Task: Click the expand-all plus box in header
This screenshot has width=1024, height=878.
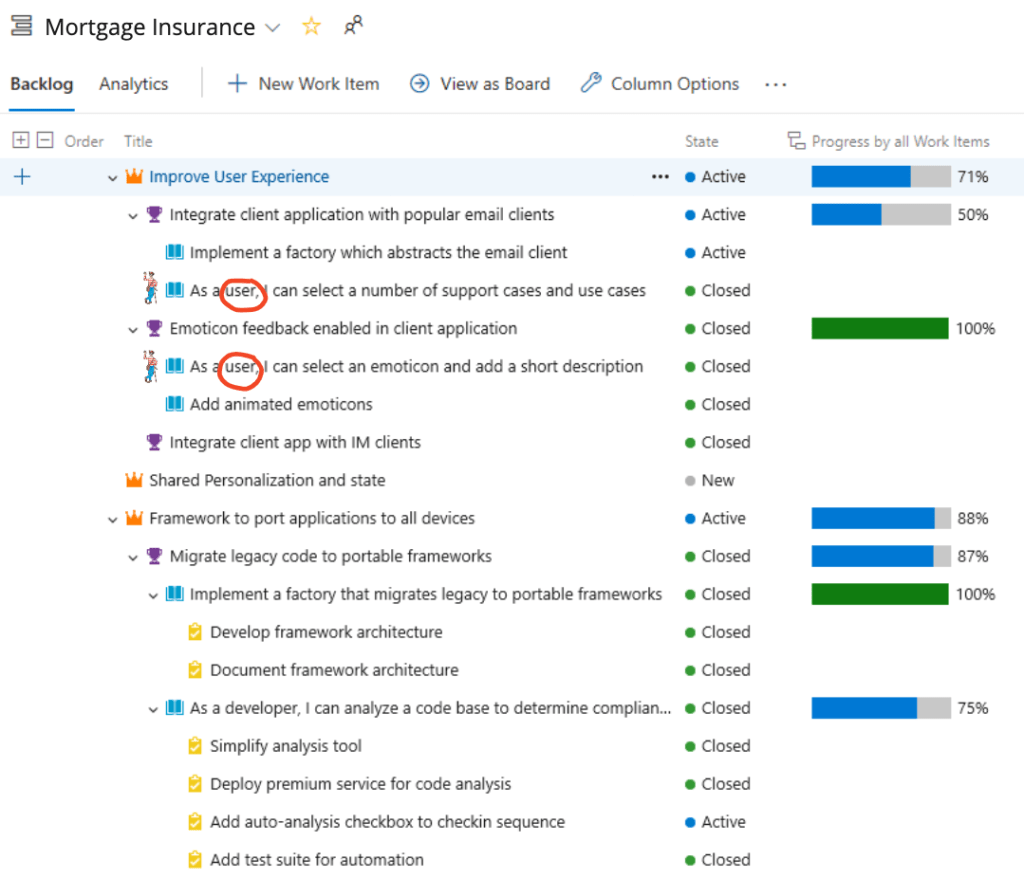Action: pyautogui.click(x=21, y=141)
